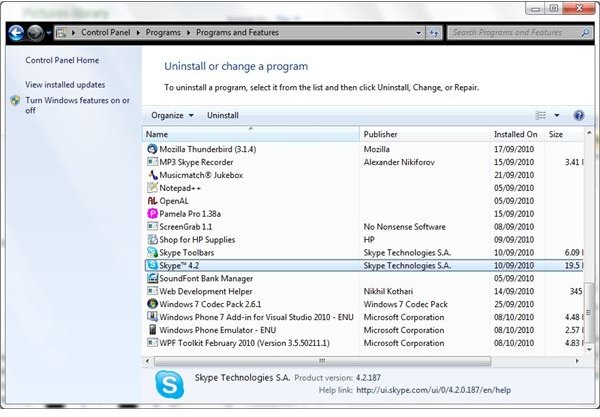Open Control Panel Home link
Screen dimensions: 600x417
(x=62, y=60)
